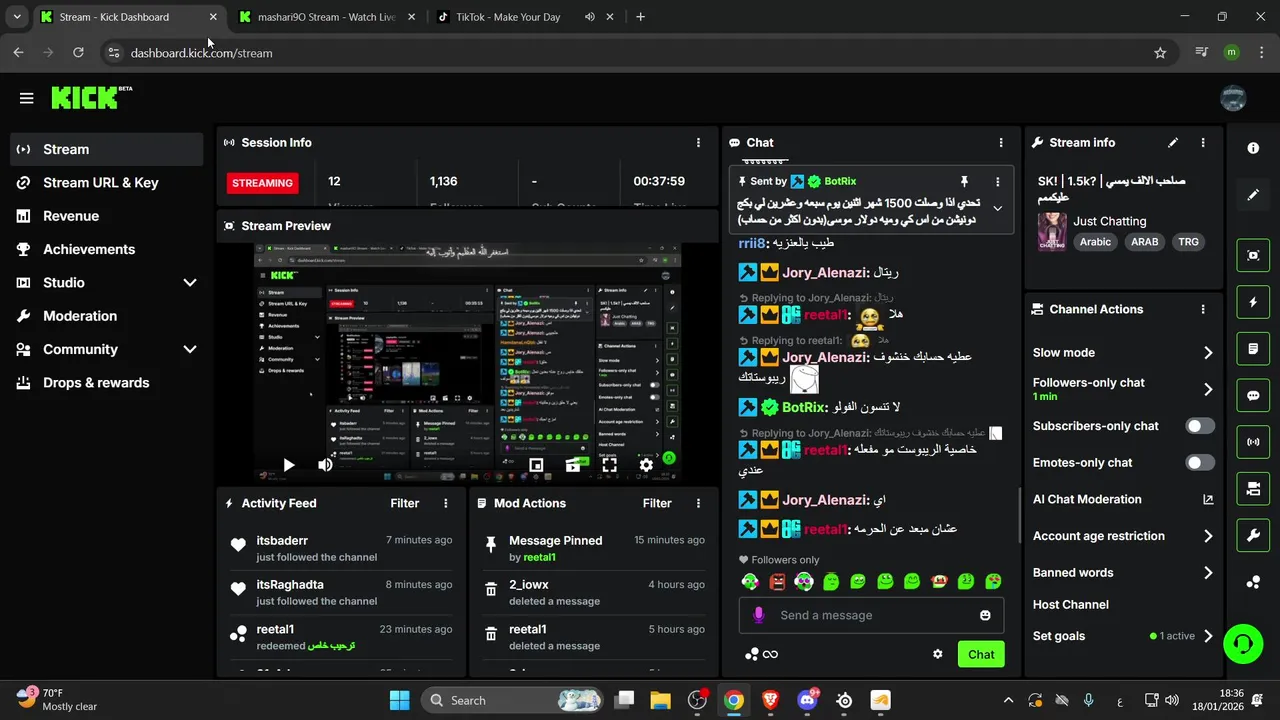Open Banned words arrow

1208,573
